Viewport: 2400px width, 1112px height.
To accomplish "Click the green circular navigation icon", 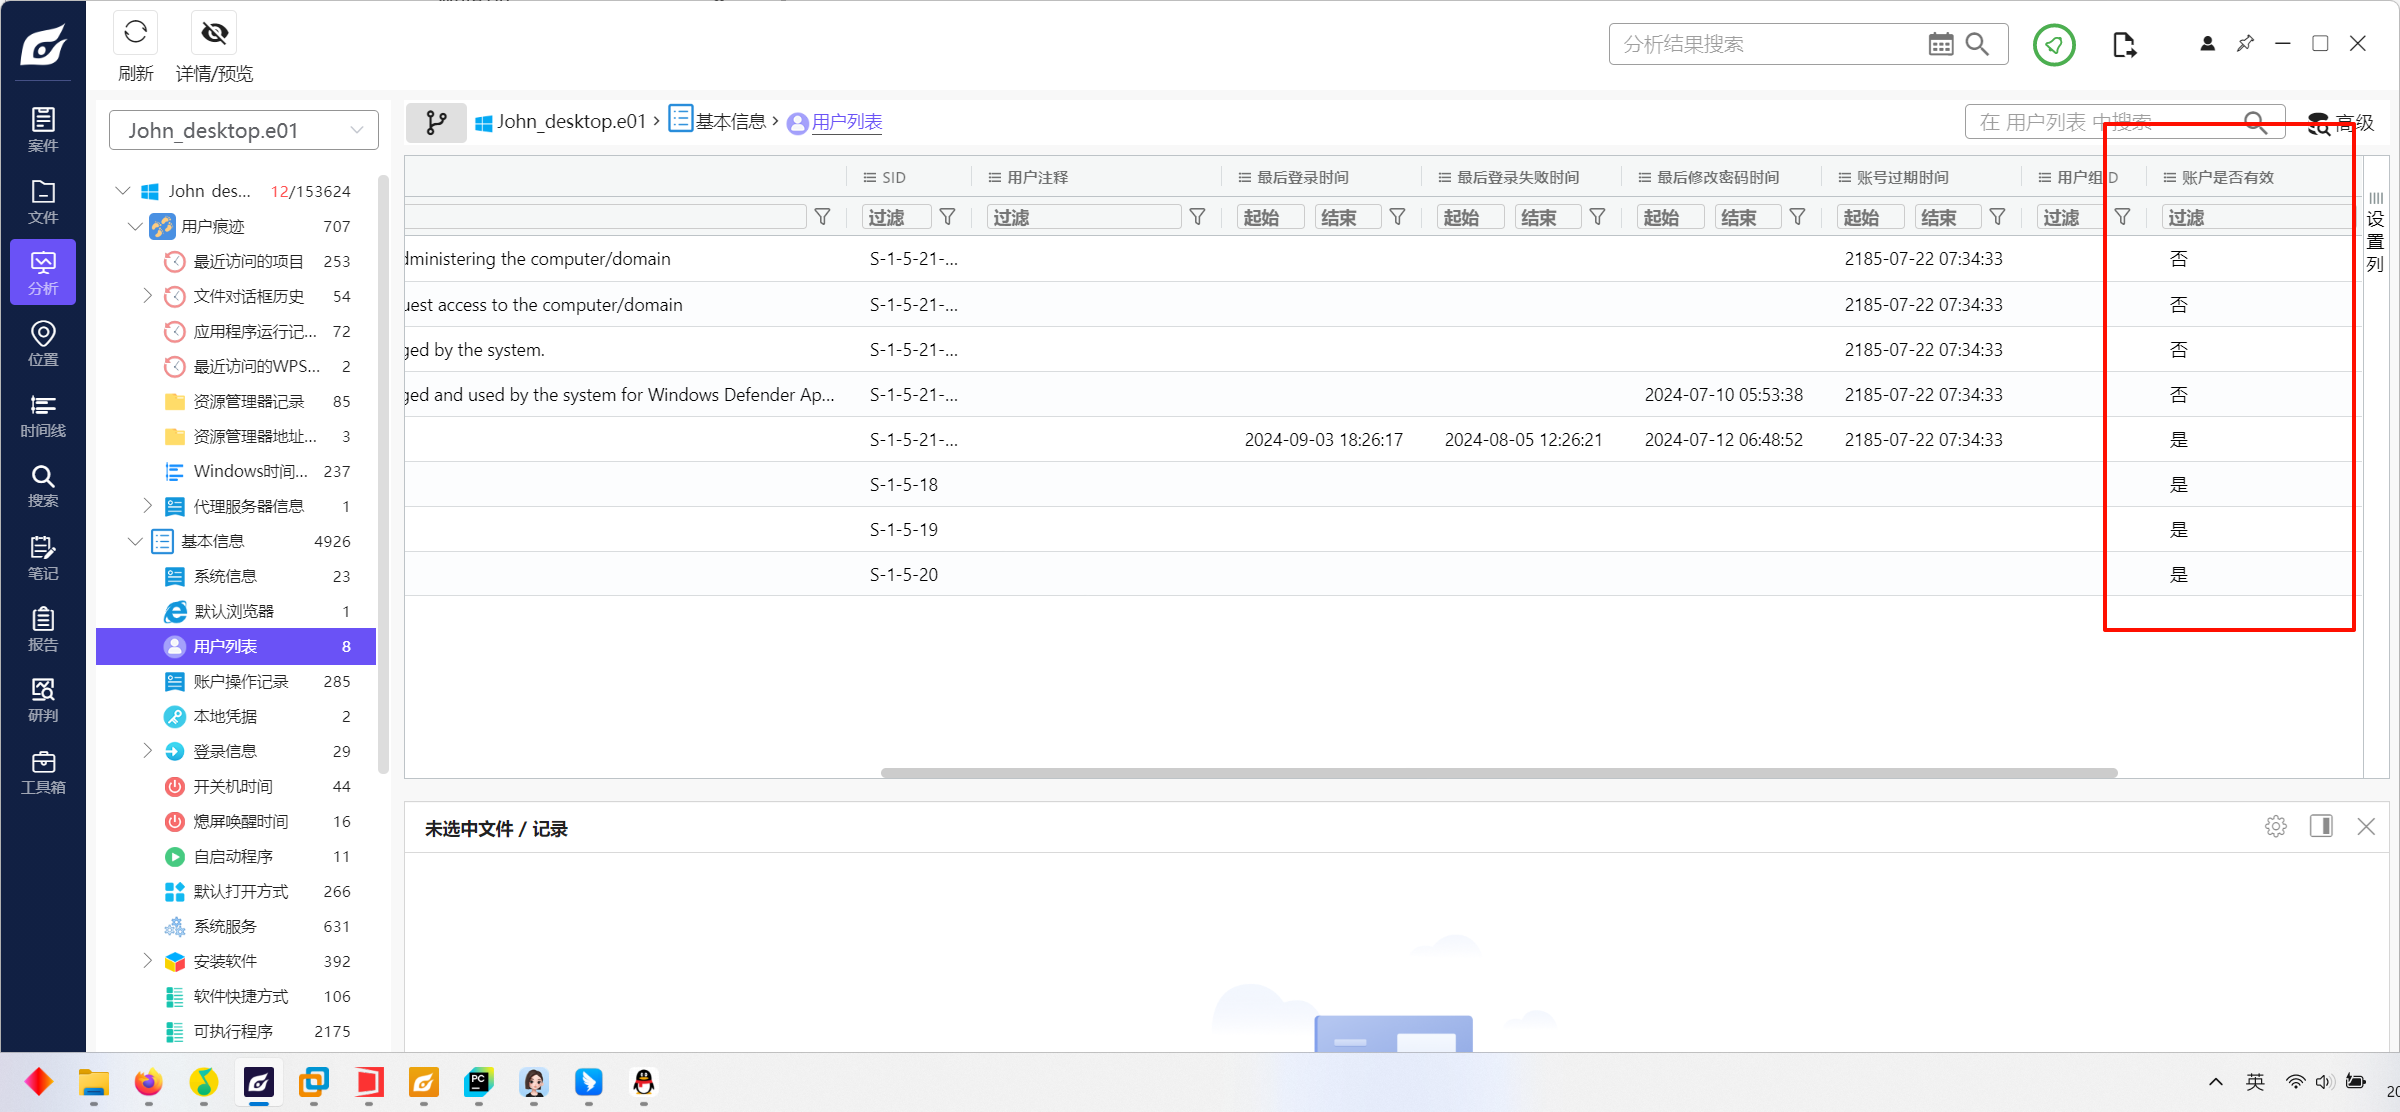I will pyautogui.click(x=2054, y=44).
